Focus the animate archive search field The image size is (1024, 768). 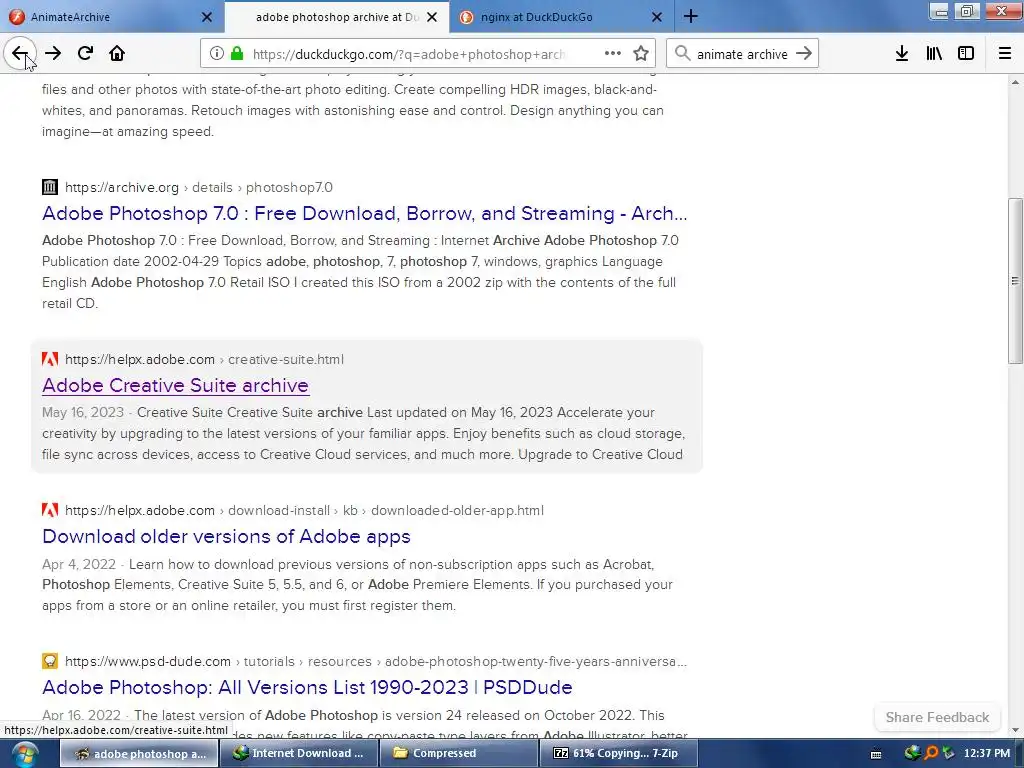[742, 54]
